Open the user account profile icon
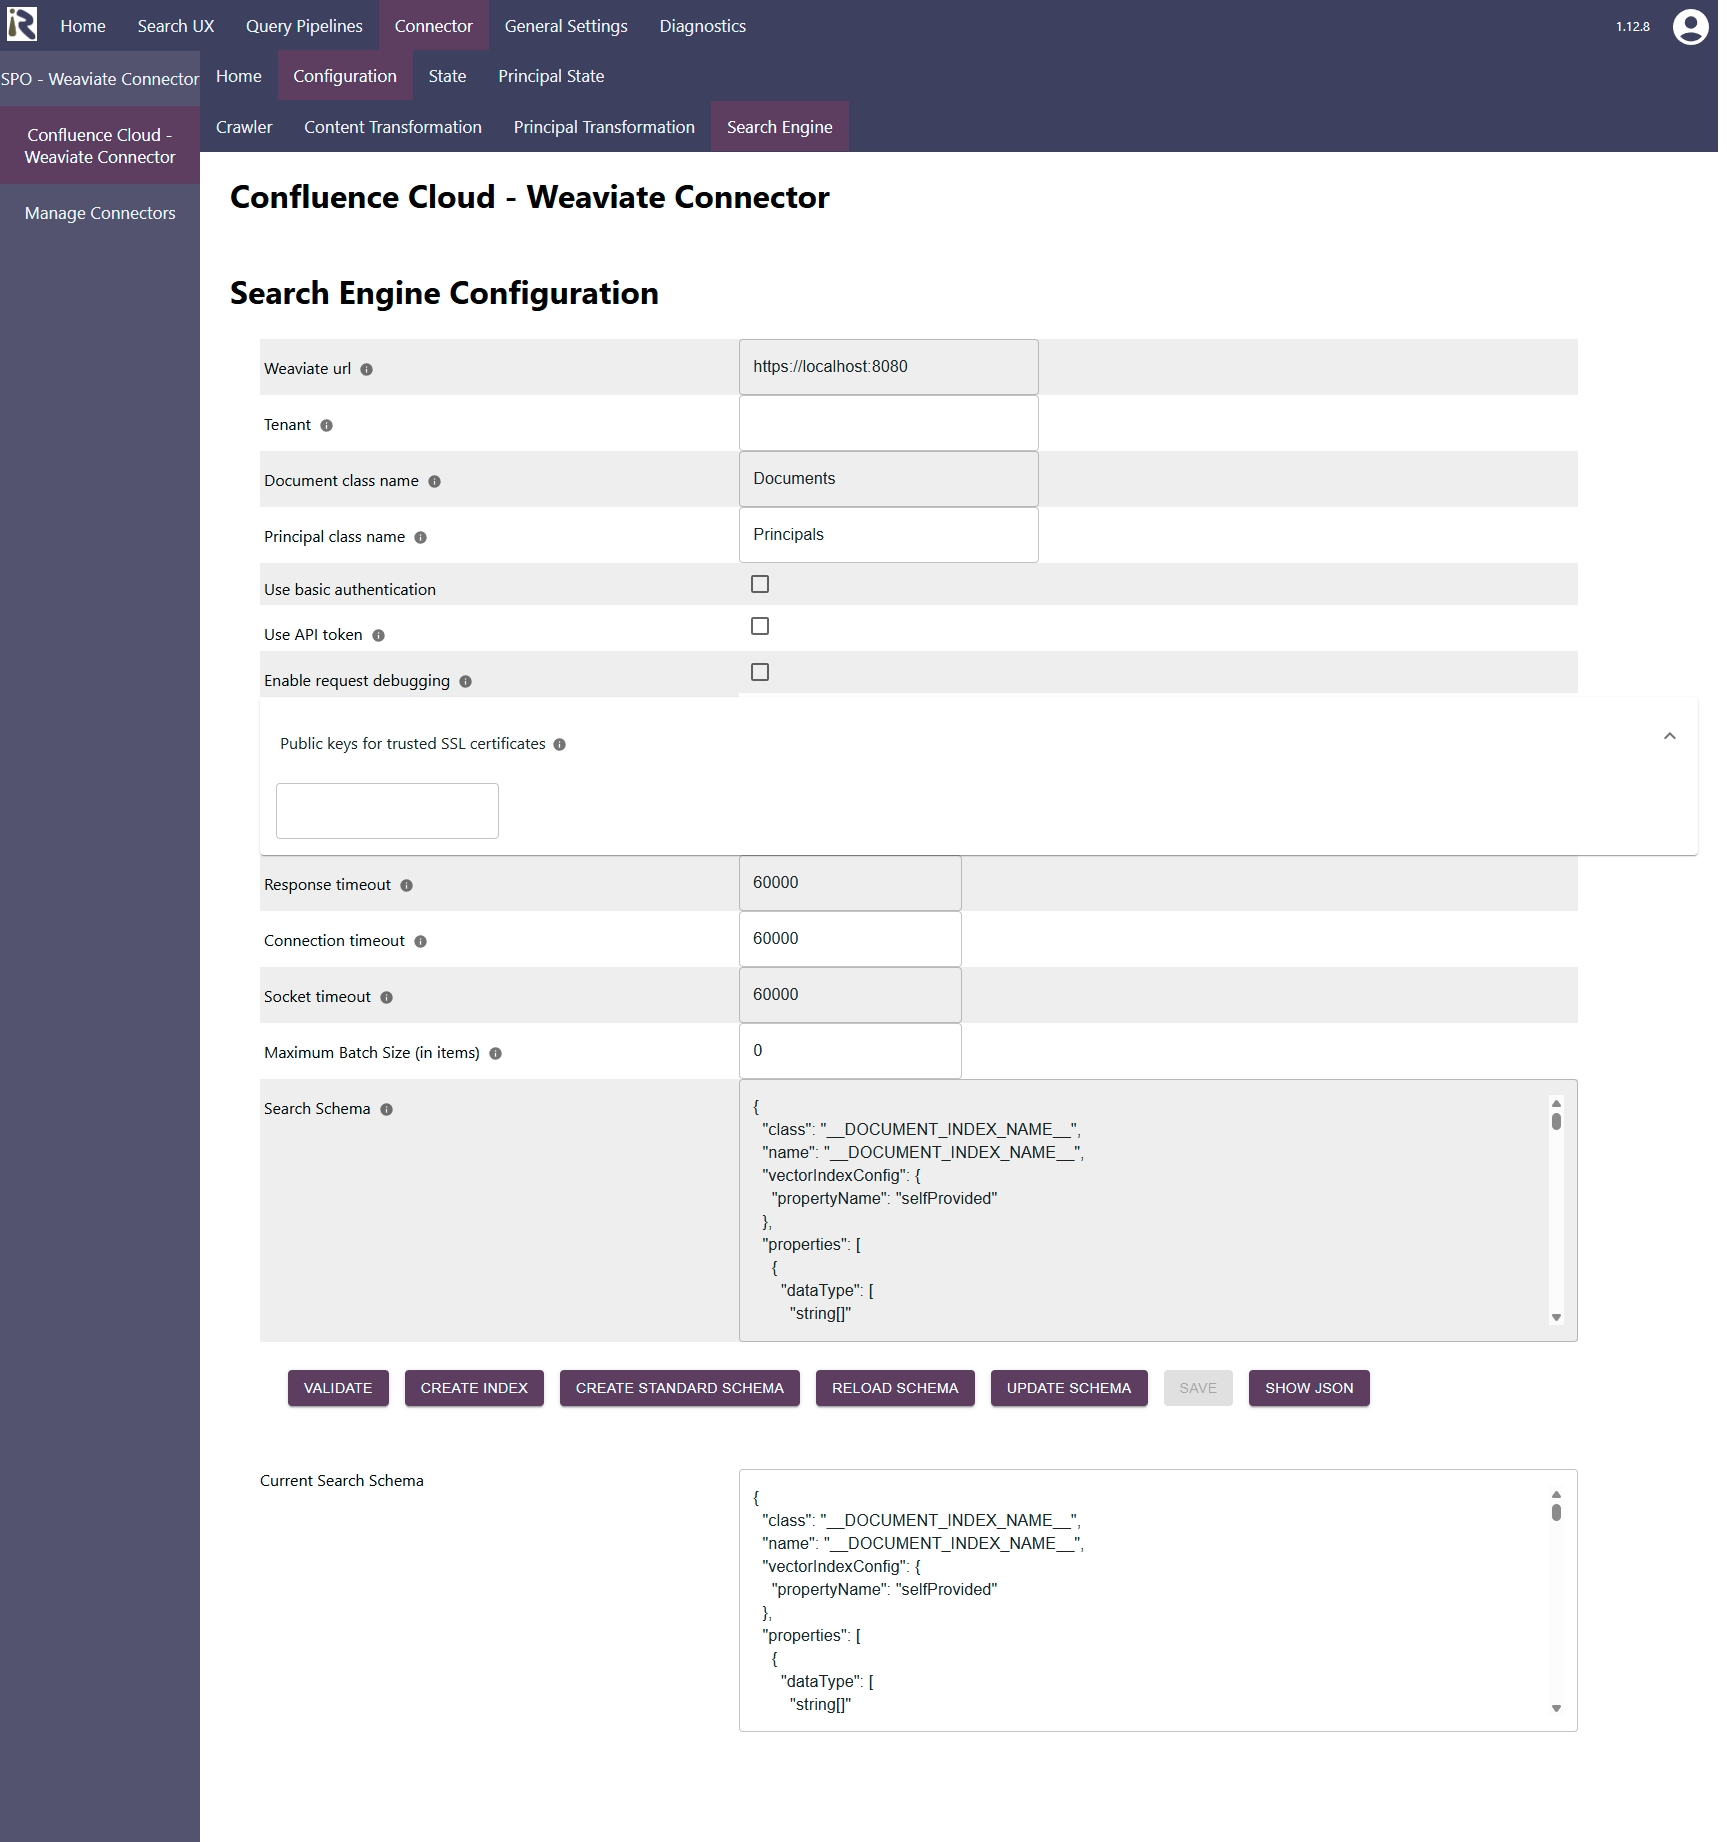This screenshot has width=1727, height=1842. pos(1690,27)
